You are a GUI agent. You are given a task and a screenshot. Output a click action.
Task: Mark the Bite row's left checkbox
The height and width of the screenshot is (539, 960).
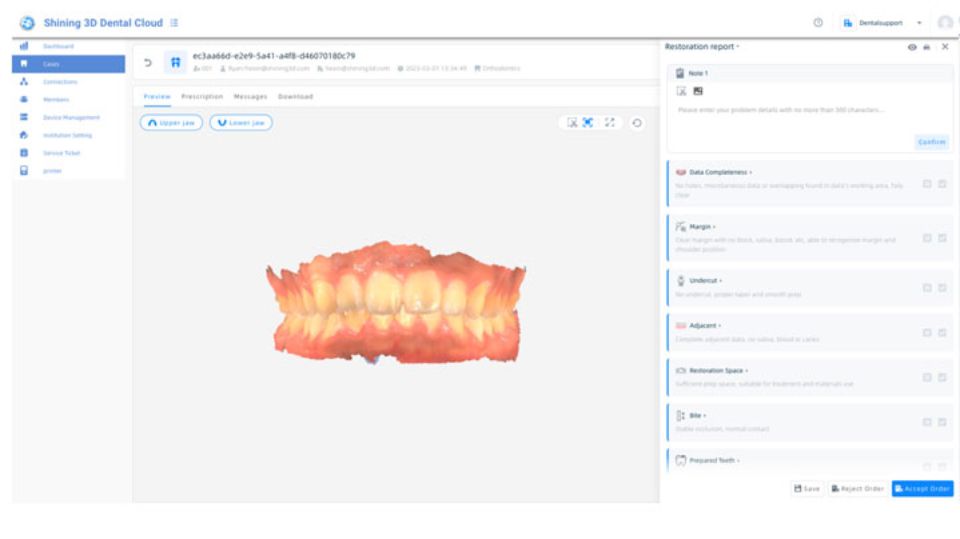coord(927,422)
